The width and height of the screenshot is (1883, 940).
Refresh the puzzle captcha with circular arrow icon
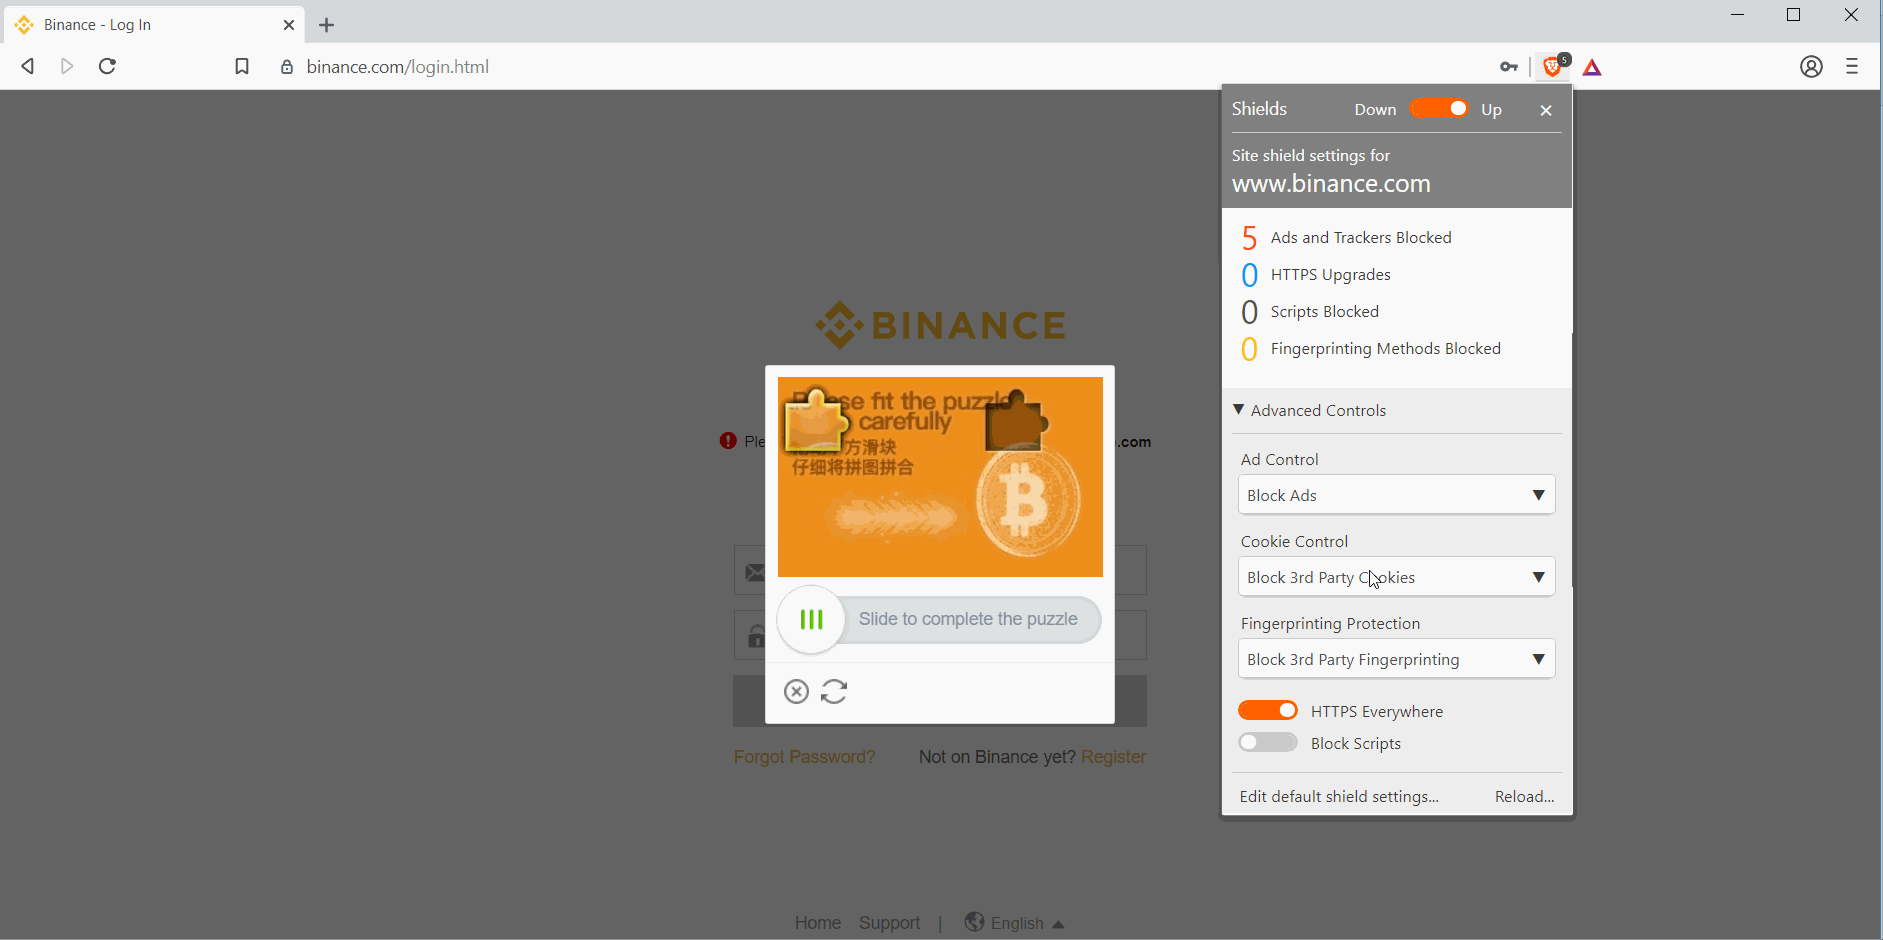click(835, 691)
